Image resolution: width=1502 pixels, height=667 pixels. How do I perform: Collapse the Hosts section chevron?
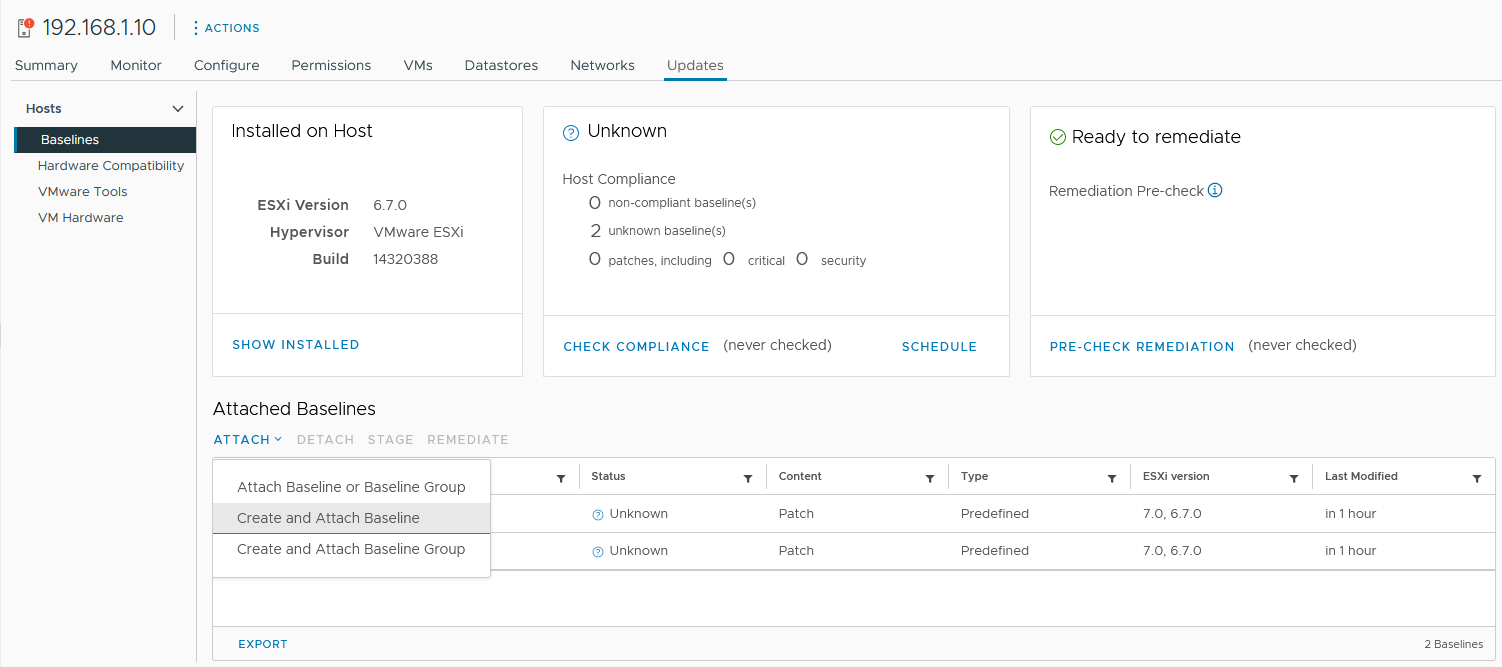(178, 109)
